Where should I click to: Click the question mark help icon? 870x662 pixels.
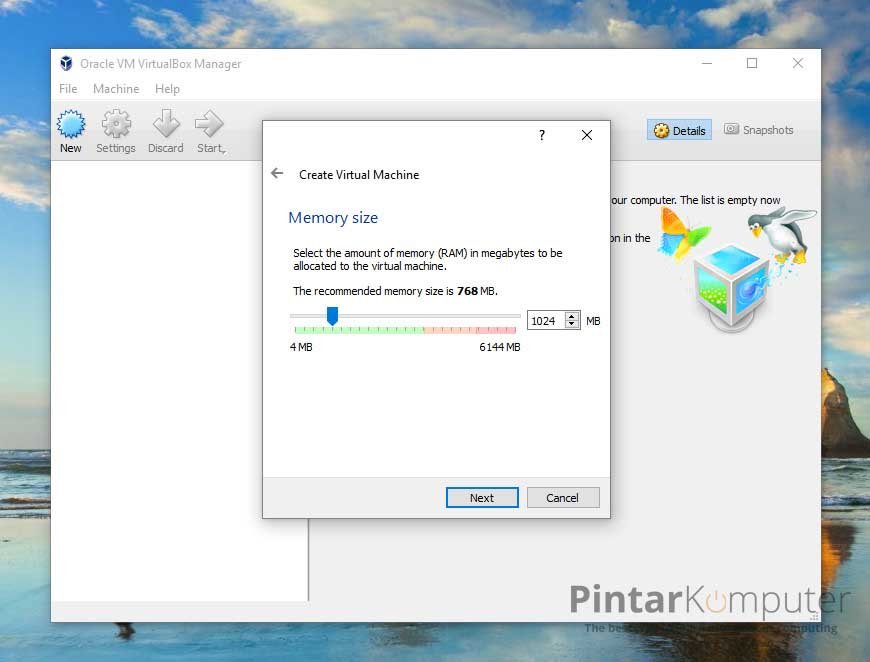pos(542,135)
